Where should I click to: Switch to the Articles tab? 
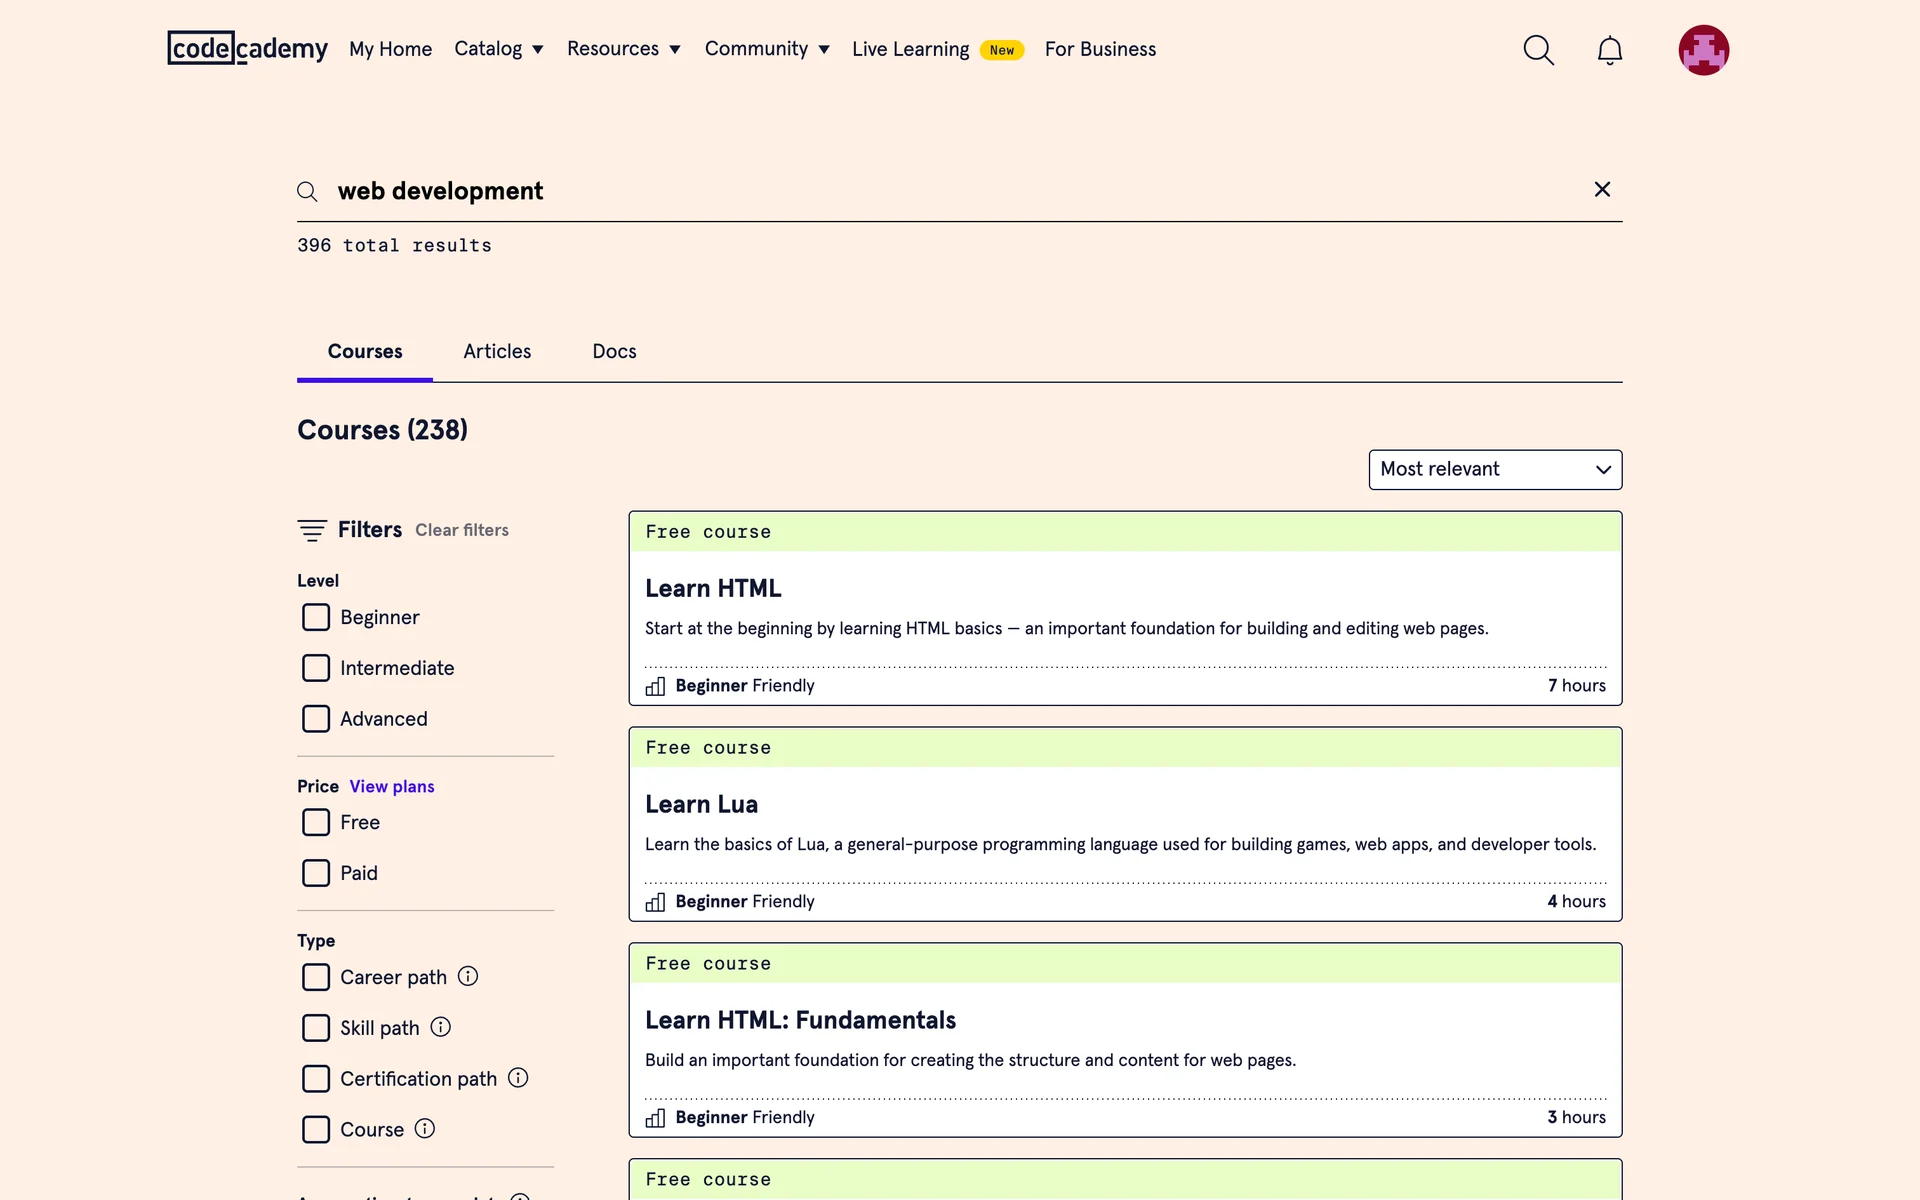click(x=497, y=351)
